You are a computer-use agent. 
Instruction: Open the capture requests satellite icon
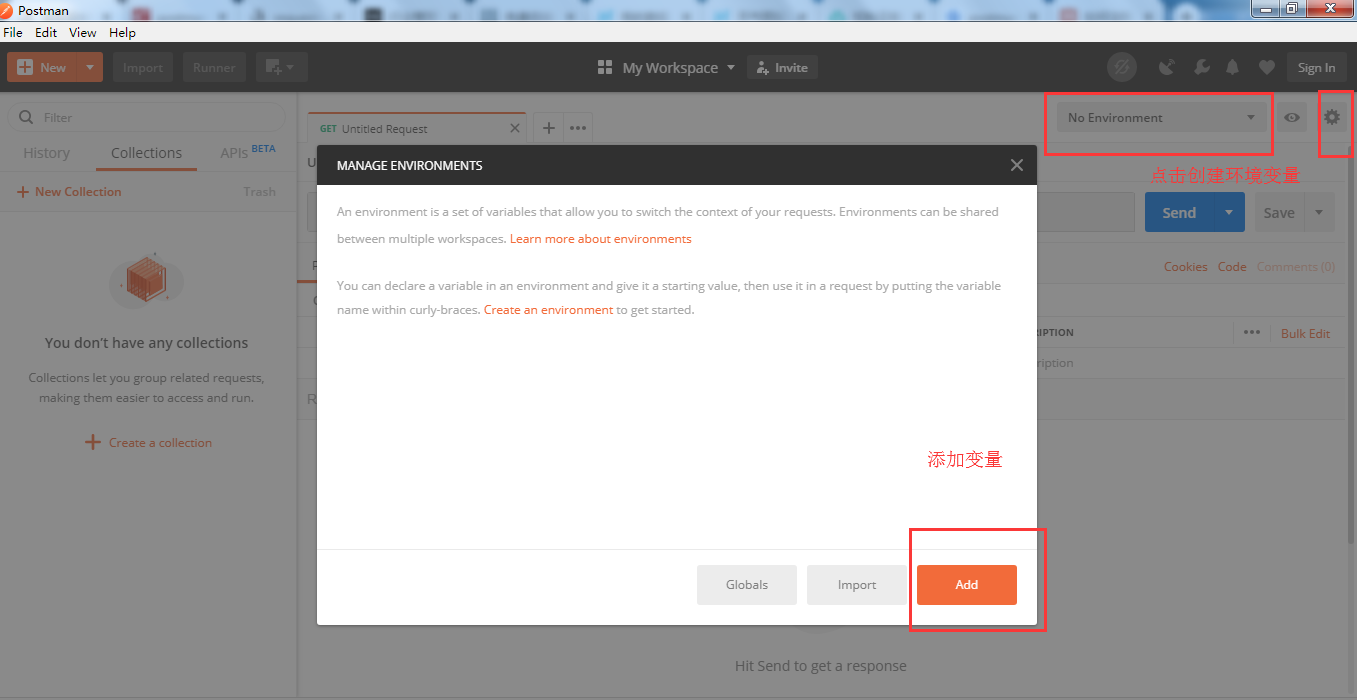click(x=1166, y=67)
